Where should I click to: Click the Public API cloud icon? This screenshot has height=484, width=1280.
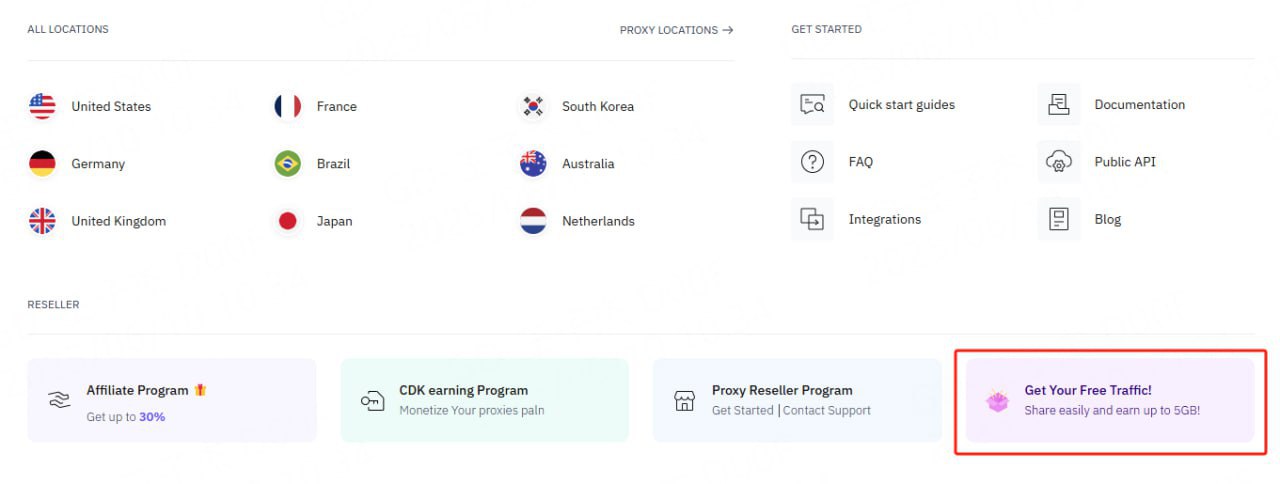pos(1058,162)
